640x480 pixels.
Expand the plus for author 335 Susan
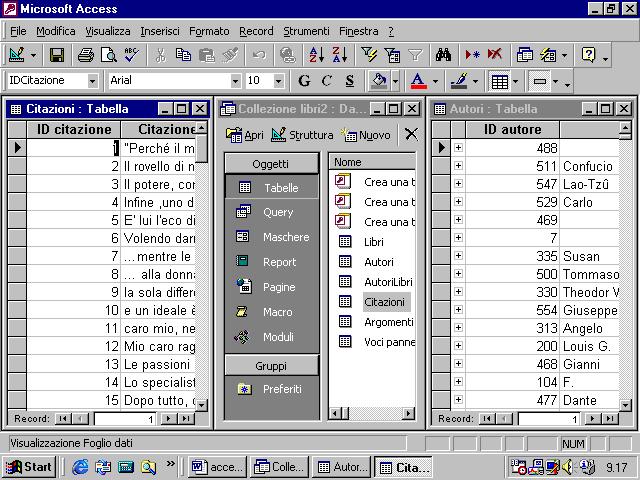coord(458,256)
